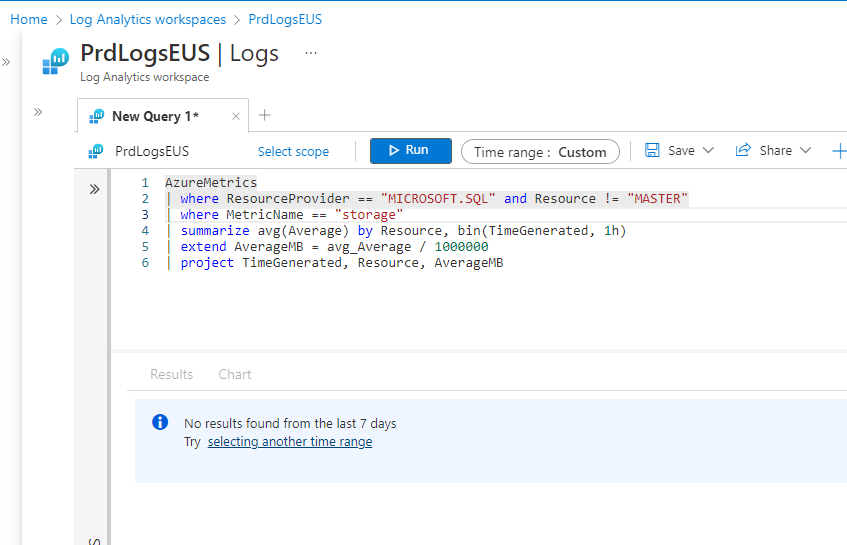Click the icon on the New Query 1 tab
This screenshot has width=847, height=545.
click(97, 116)
